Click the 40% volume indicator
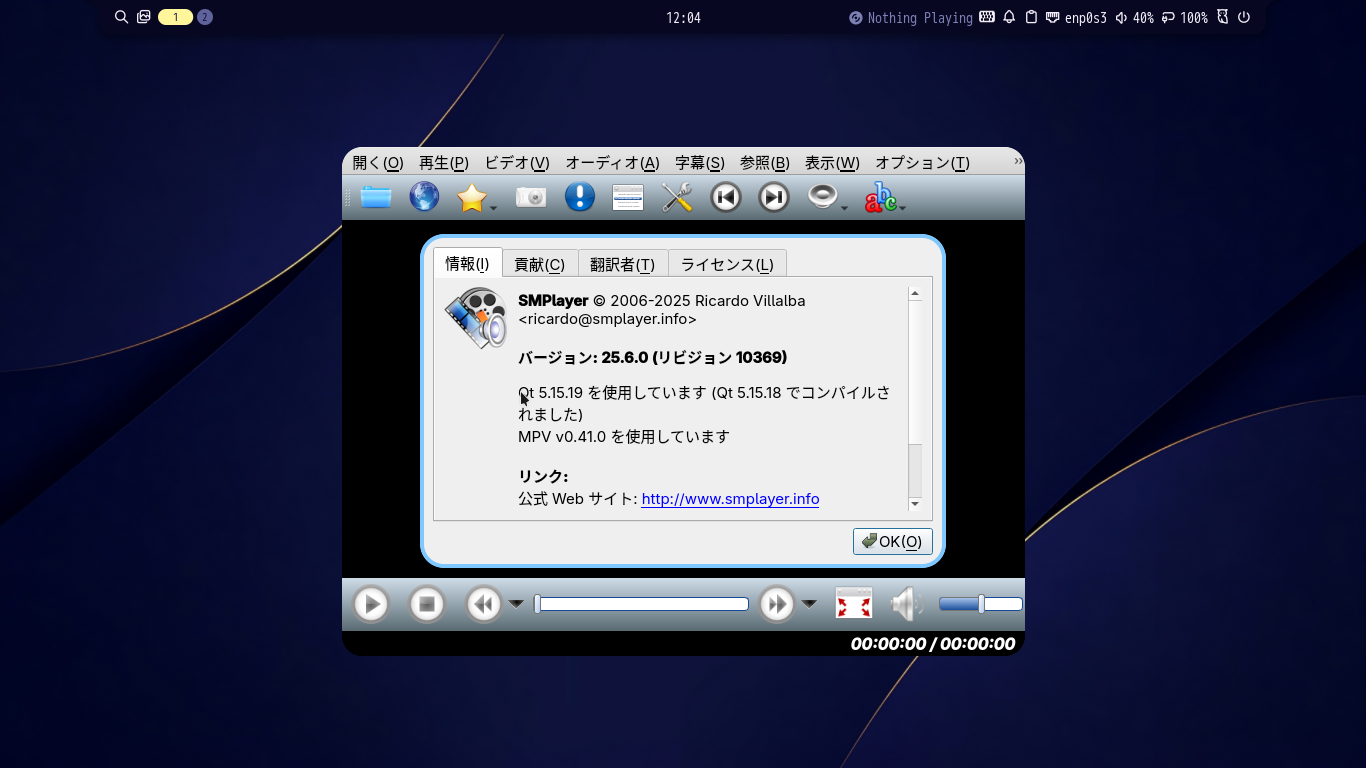1366x768 pixels. coord(1134,18)
